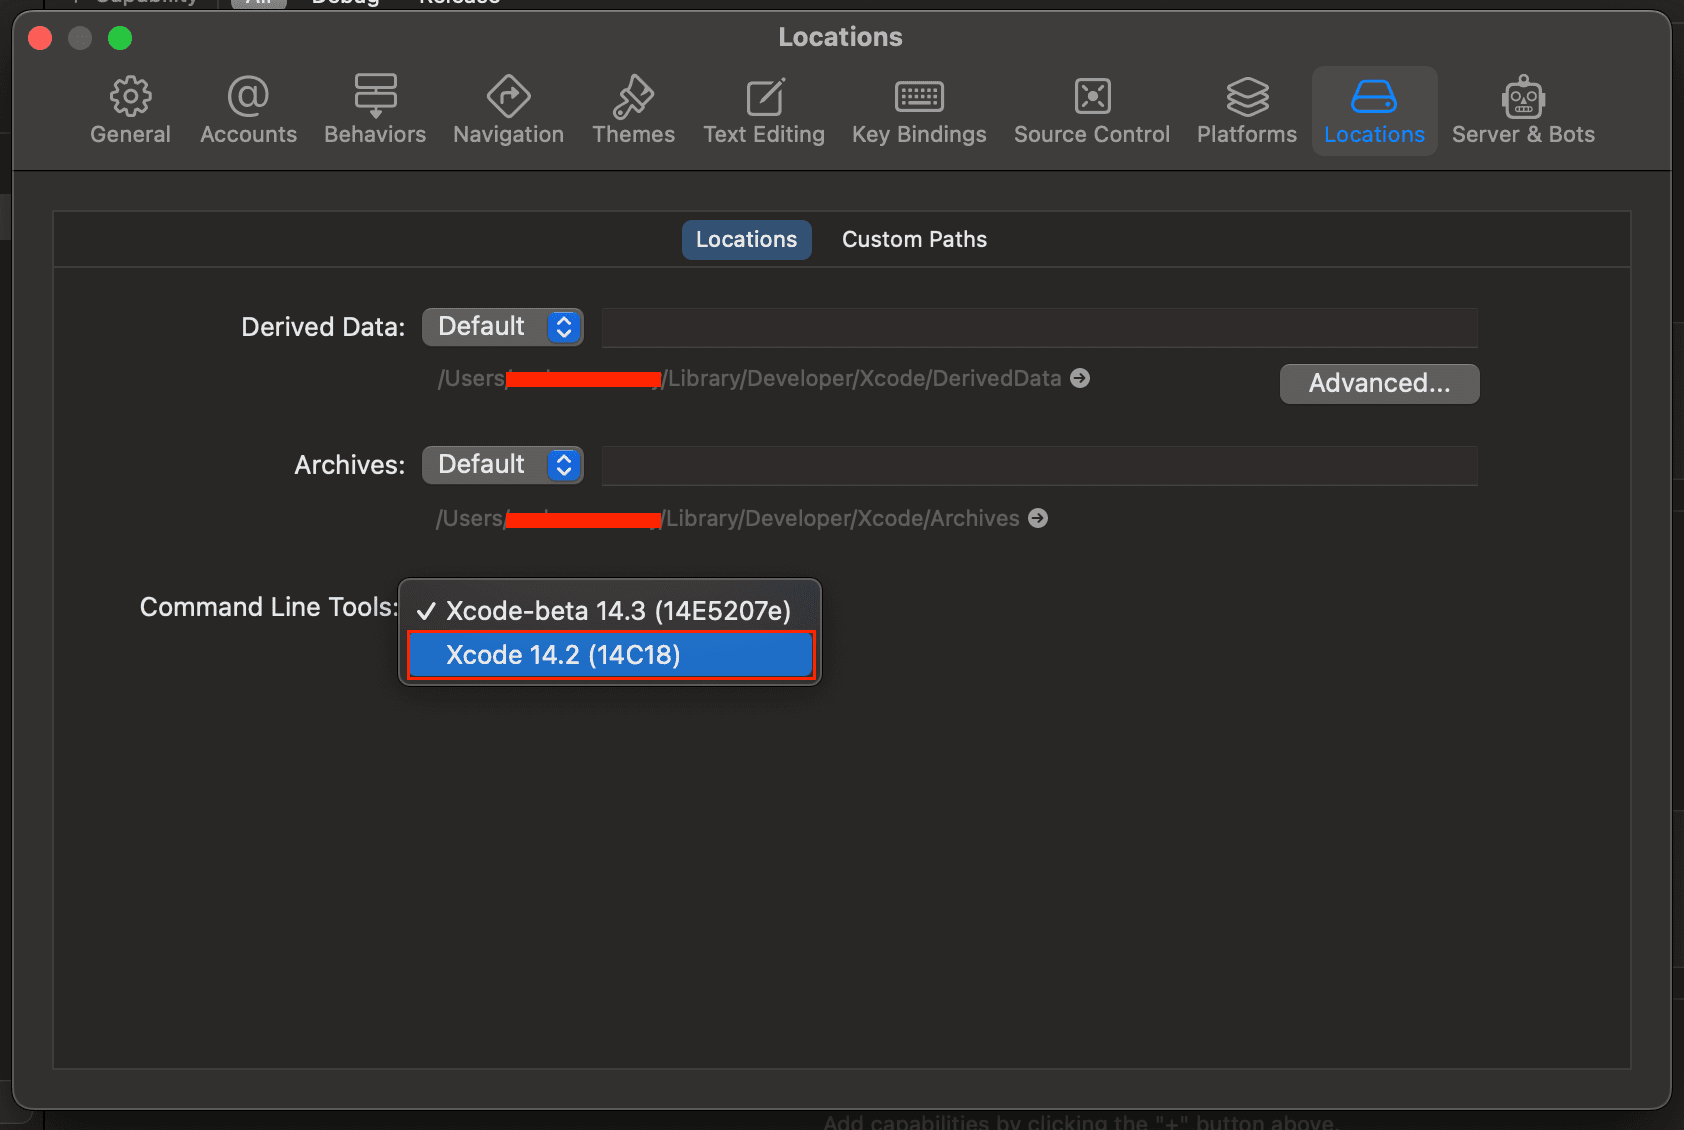1684x1130 pixels.
Task: Open the Derived Data location dropdown
Action: pyautogui.click(x=502, y=326)
